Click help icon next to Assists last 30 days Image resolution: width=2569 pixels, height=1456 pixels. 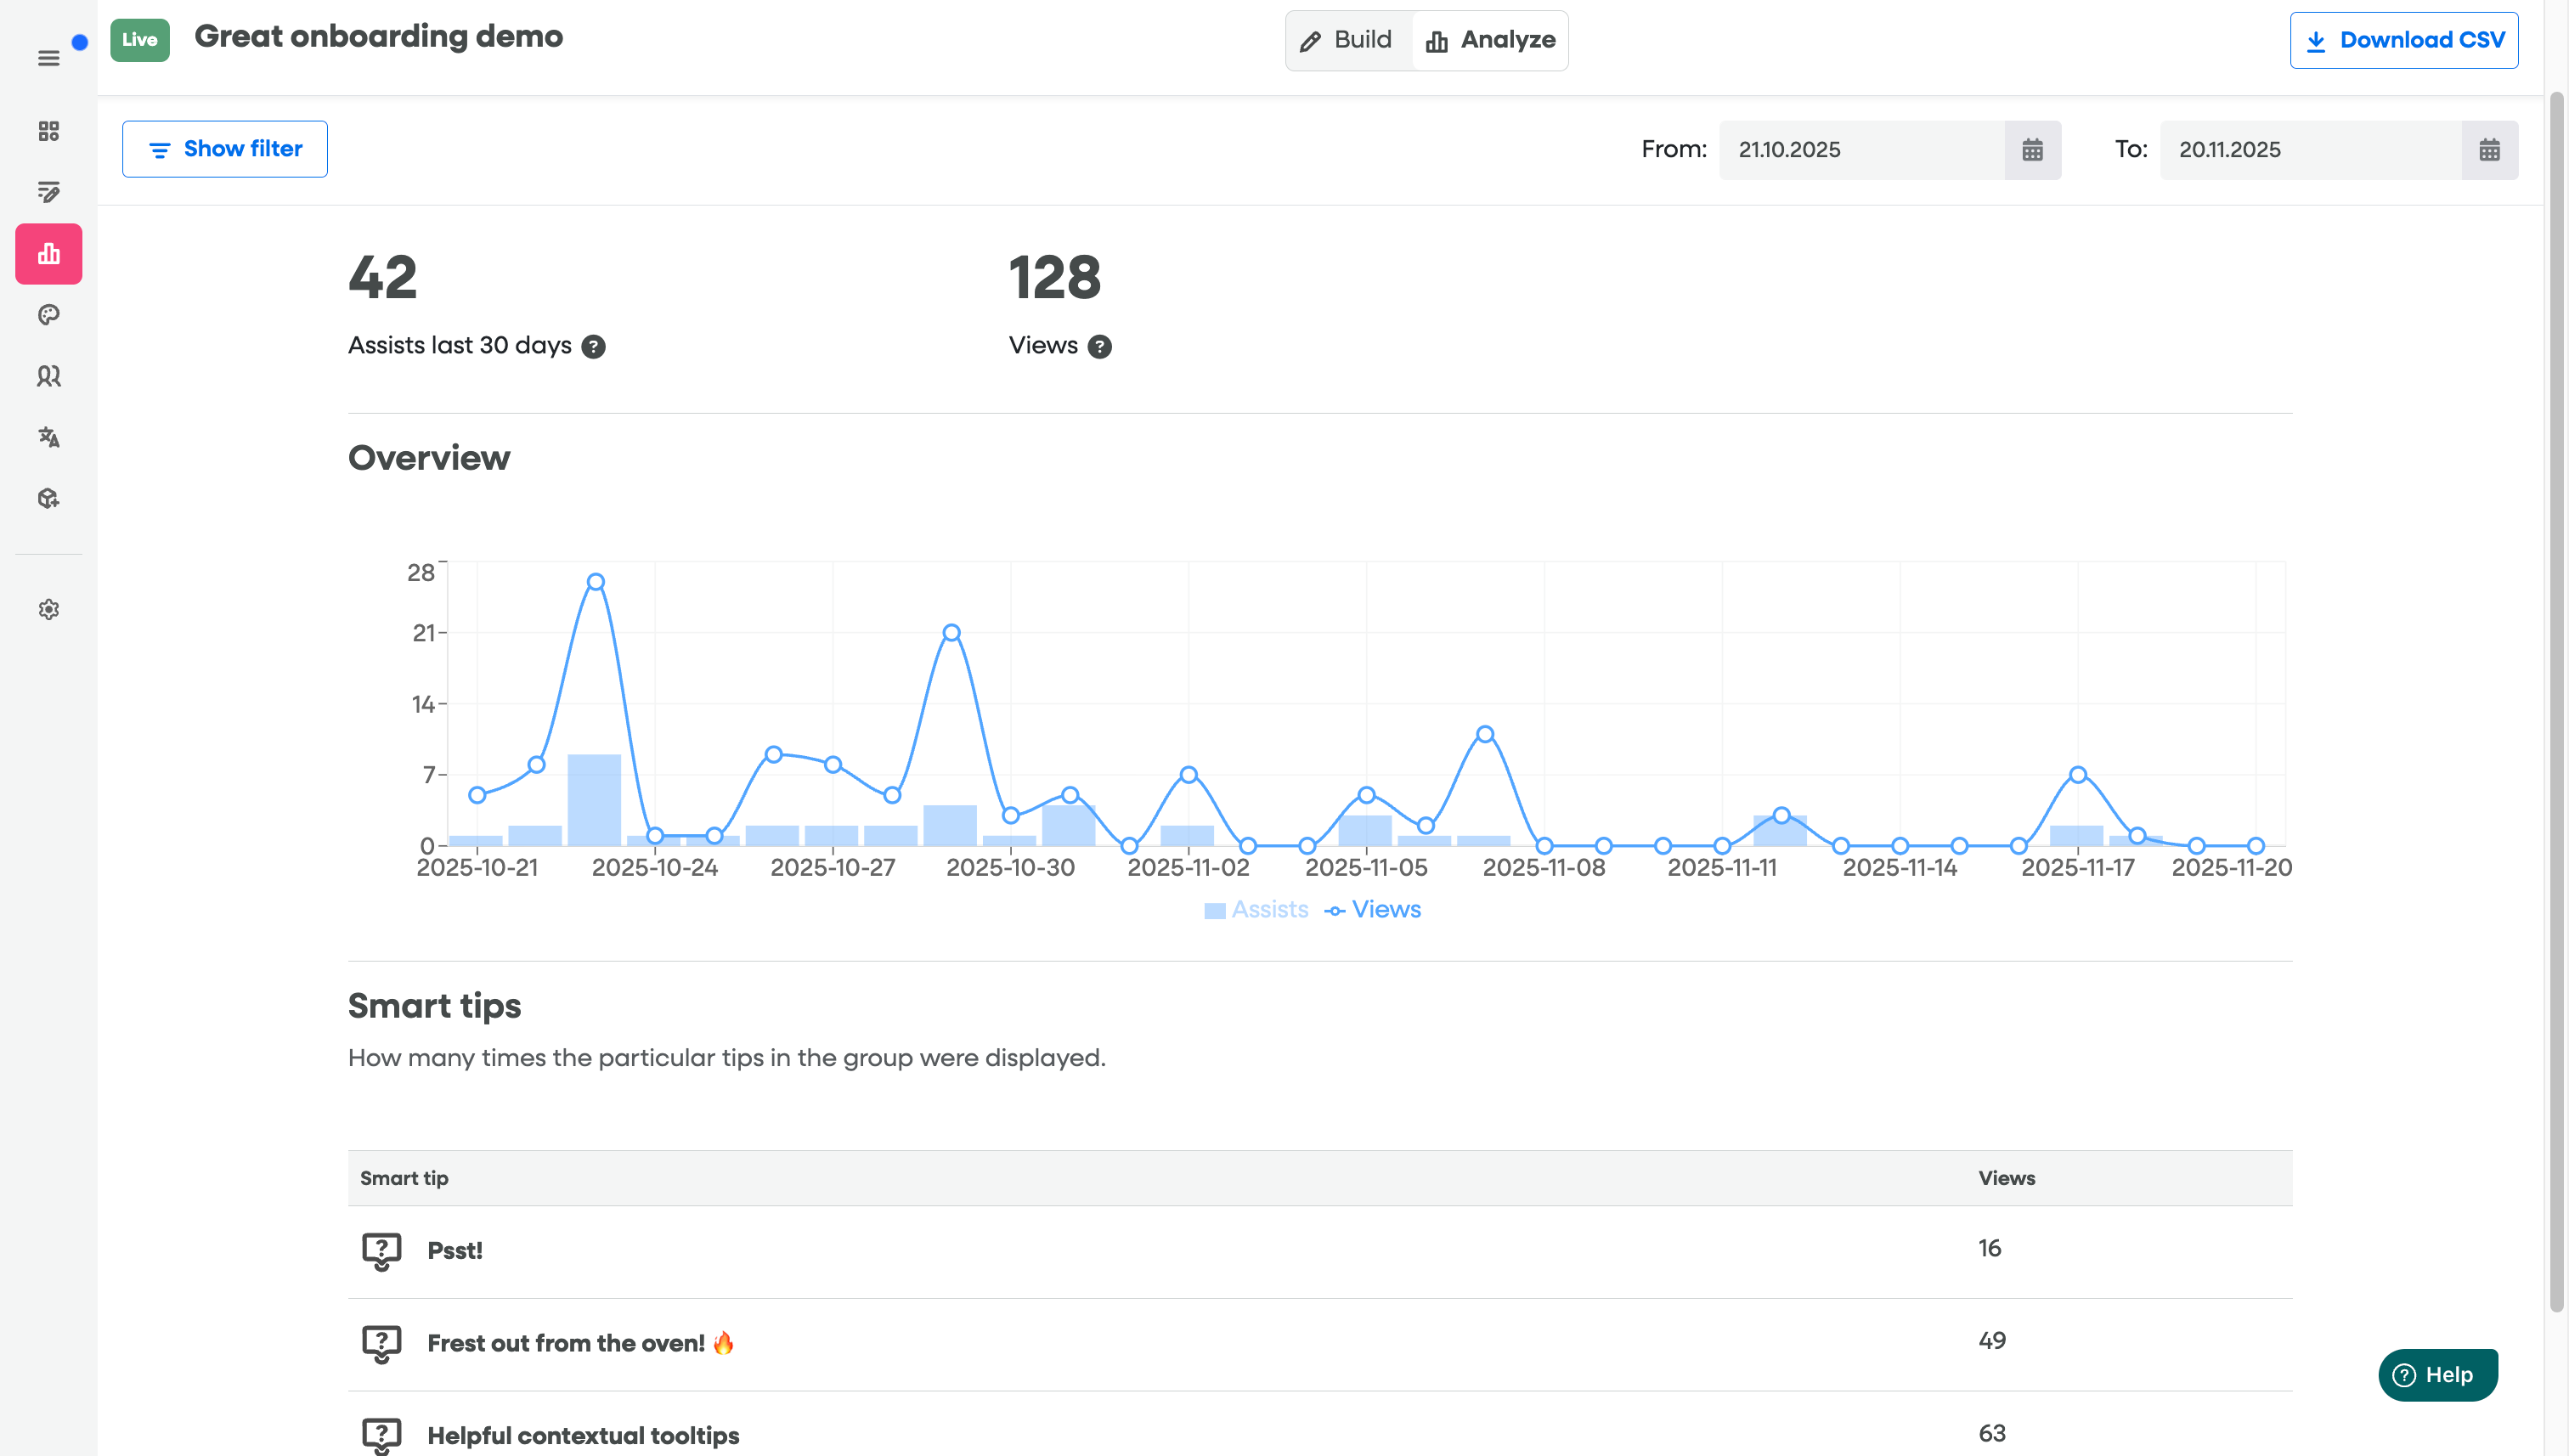point(593,346)
